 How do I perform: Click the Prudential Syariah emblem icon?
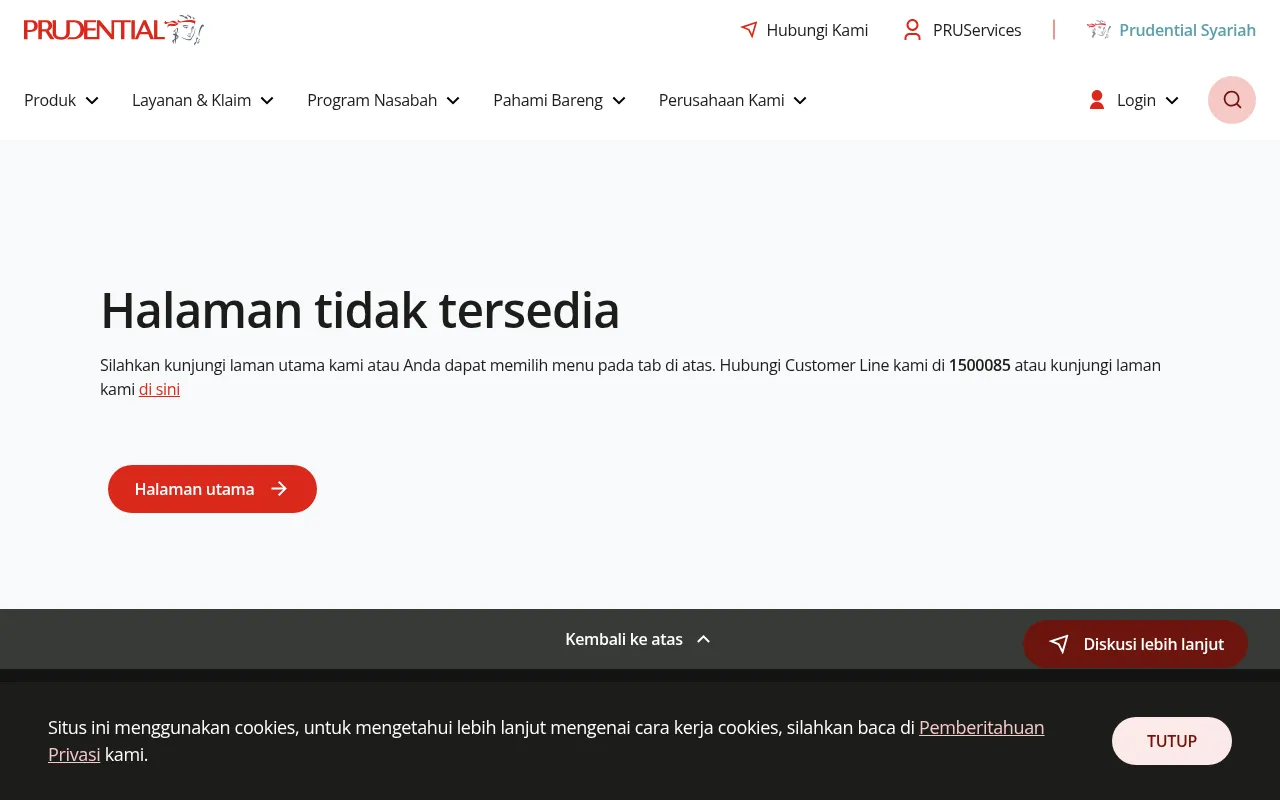tap(1099, 30)
